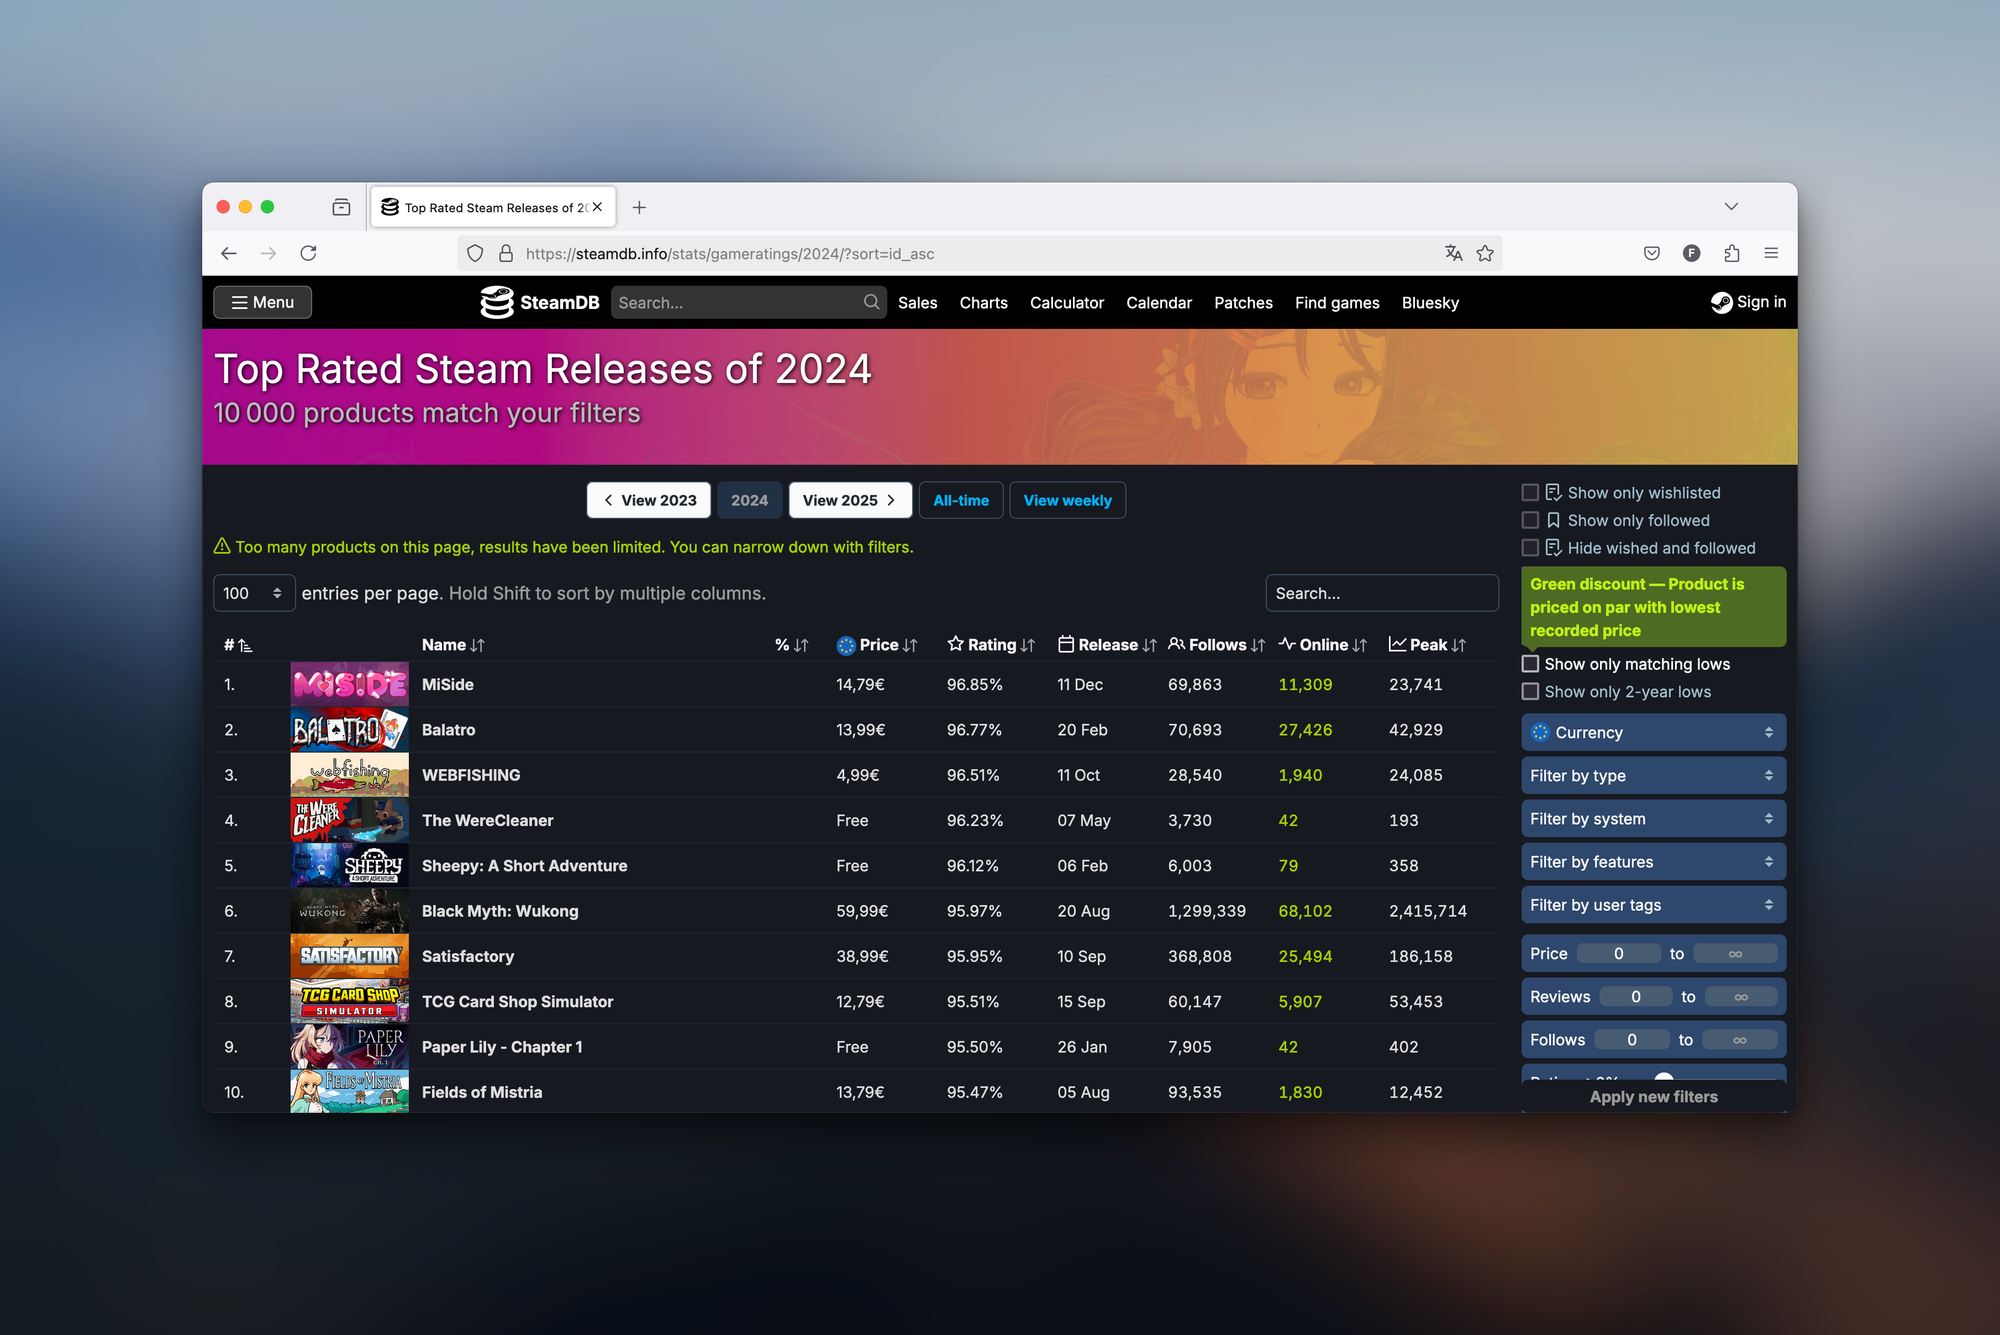The height and width of the screenshot is (1335, 2000).
Task: Click the search magnifier icon in navbar
Action: pos(871,302)
